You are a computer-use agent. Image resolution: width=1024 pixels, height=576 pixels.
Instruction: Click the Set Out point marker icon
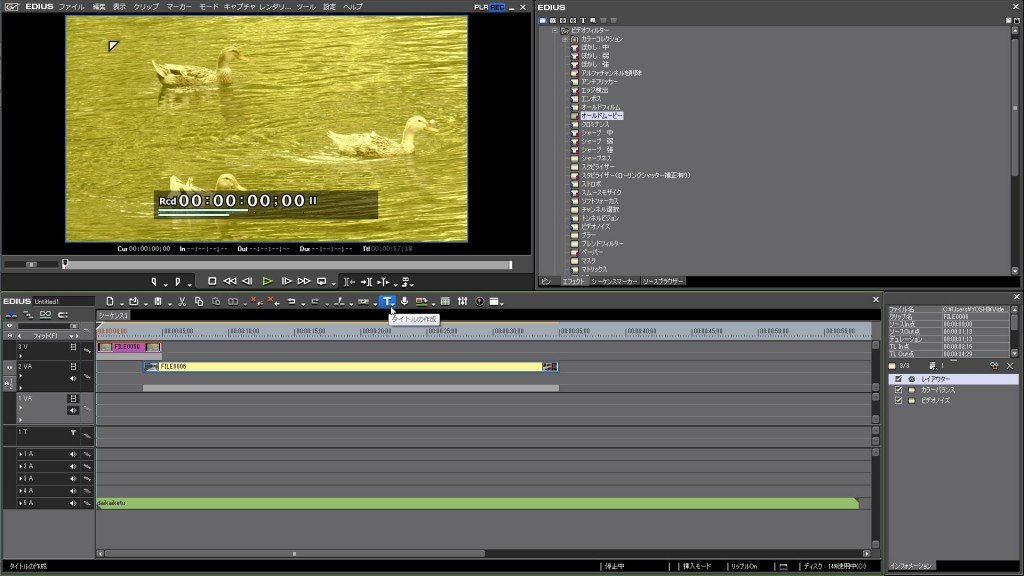[x=178, y=281]
